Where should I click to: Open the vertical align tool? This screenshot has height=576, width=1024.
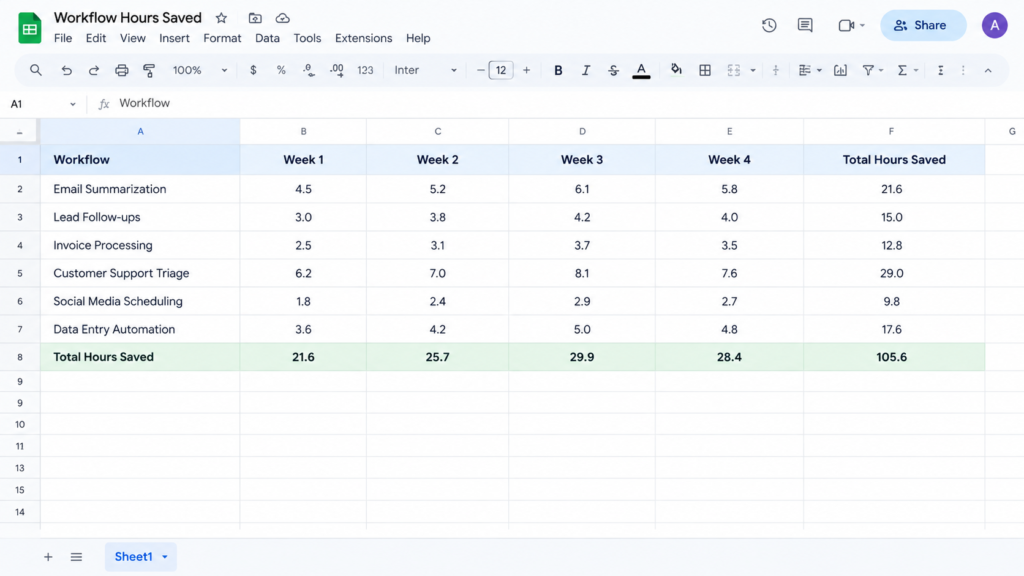click(x=776, y=70)
